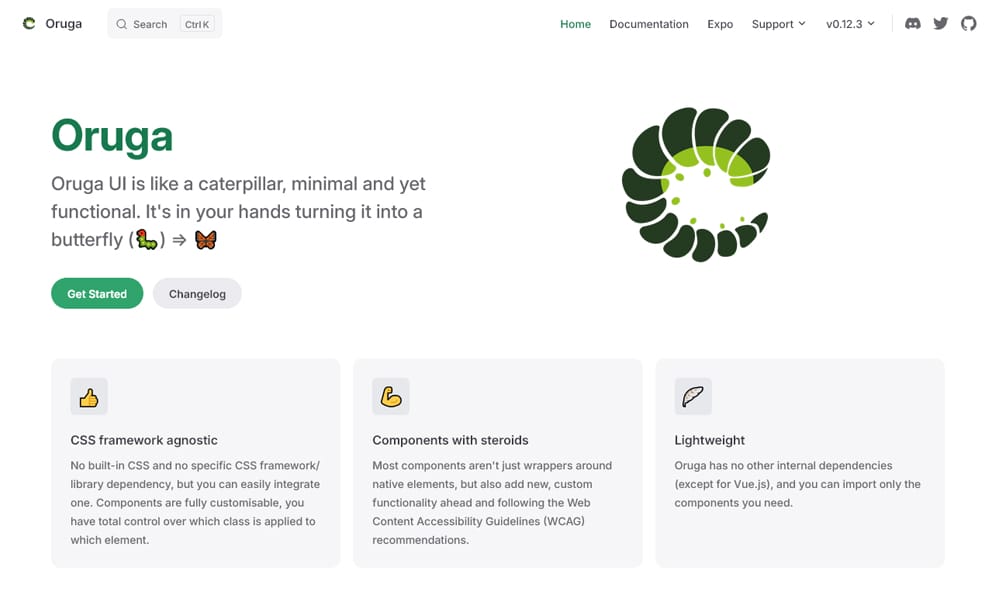Join Discord via the header icon
The image size is (1000, 600).
pyautogui.click(x=912, y=23)
